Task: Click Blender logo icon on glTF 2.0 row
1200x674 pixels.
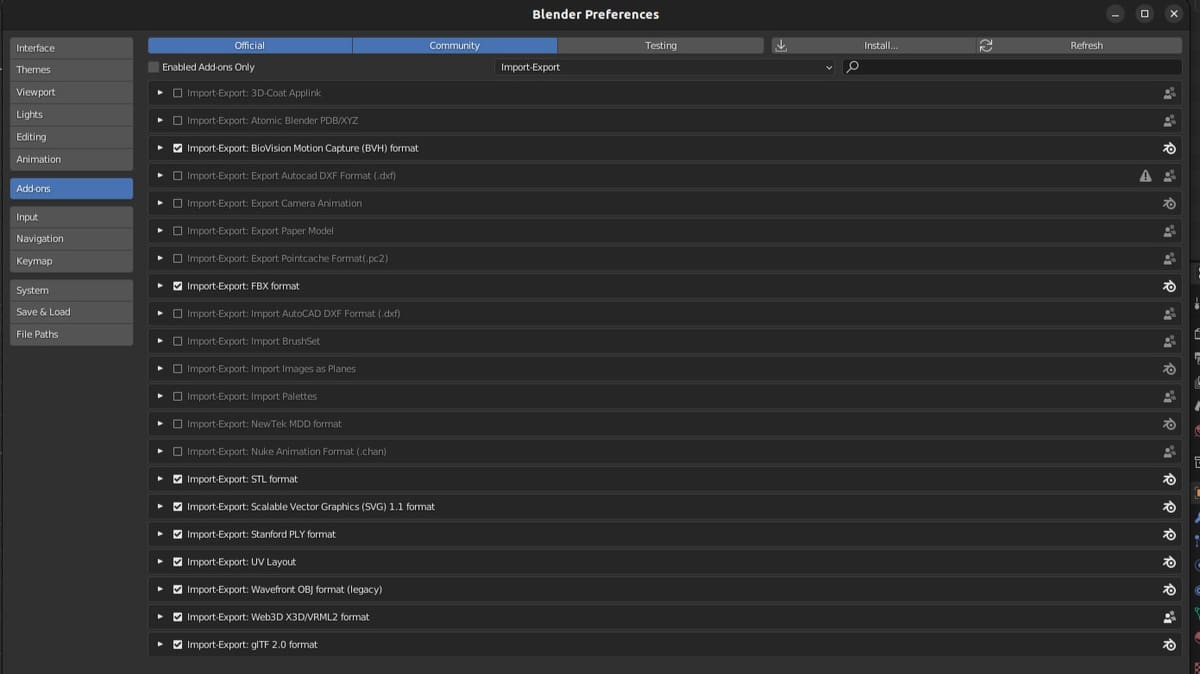Action: (1169, 645)
